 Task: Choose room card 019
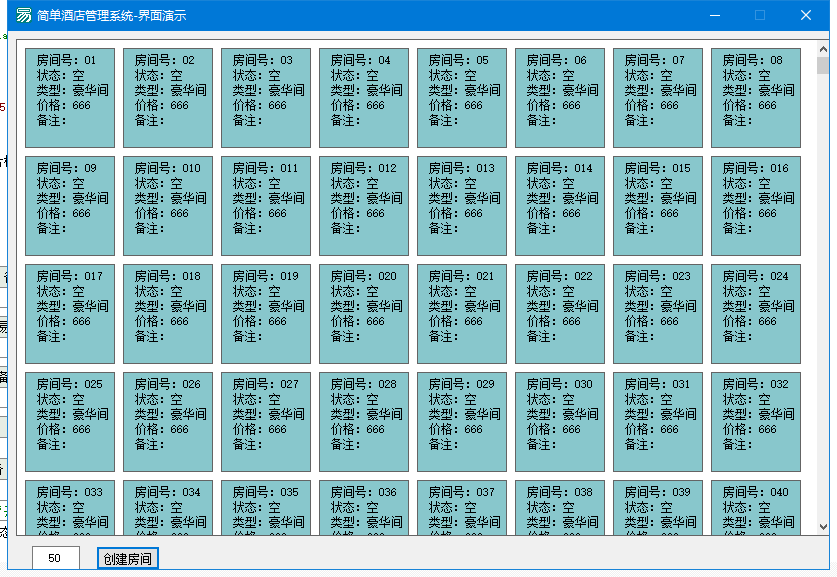click(266, 314)
